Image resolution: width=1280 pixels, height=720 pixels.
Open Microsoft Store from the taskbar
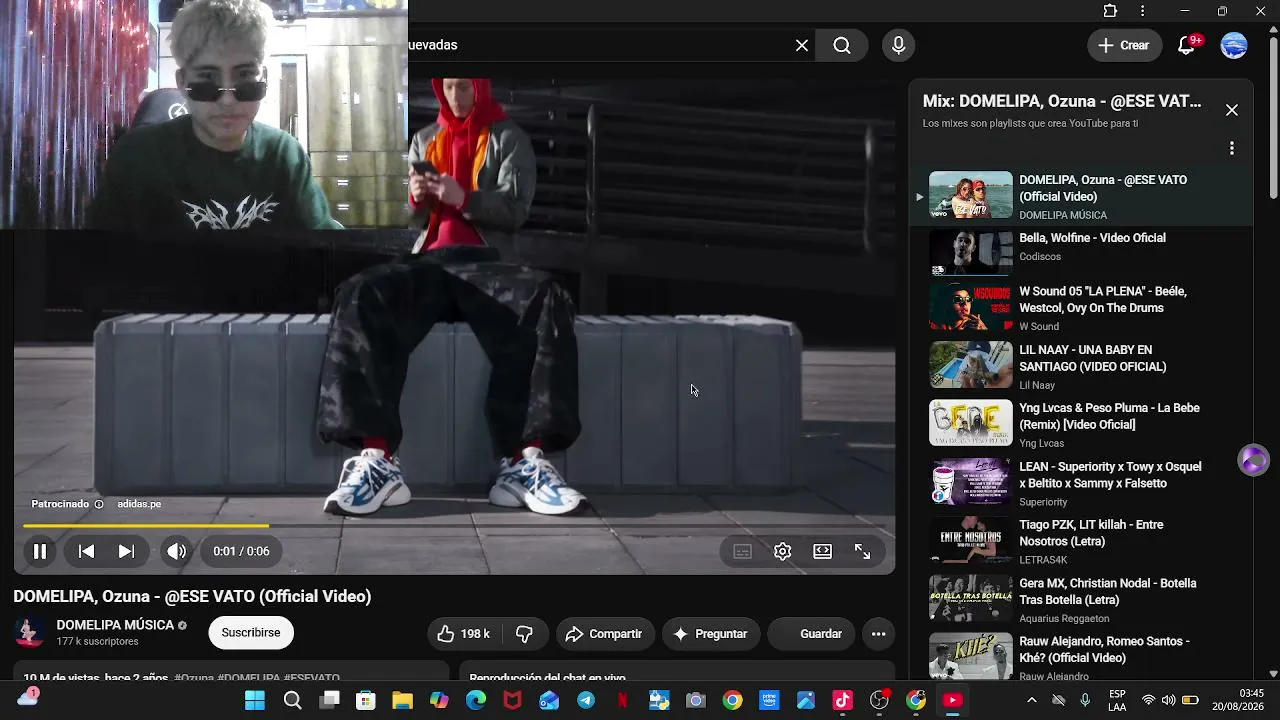tap(366, 700)
